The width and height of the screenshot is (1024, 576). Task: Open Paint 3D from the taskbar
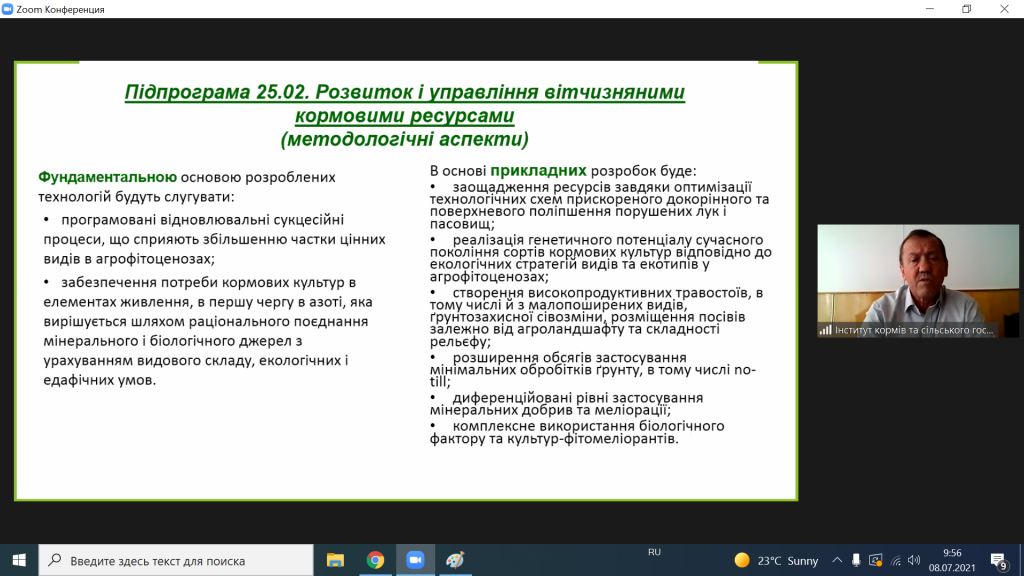point(455,560)
